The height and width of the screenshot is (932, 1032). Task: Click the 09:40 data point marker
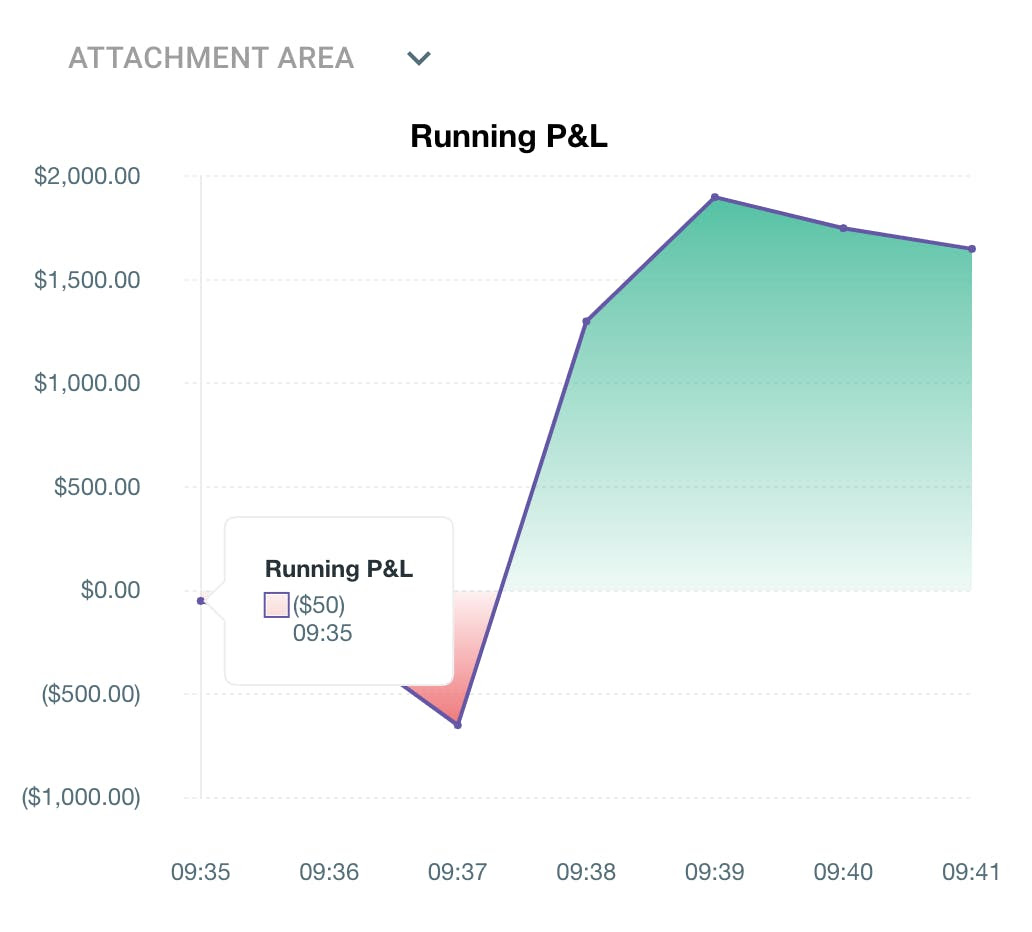pos(844,227)
